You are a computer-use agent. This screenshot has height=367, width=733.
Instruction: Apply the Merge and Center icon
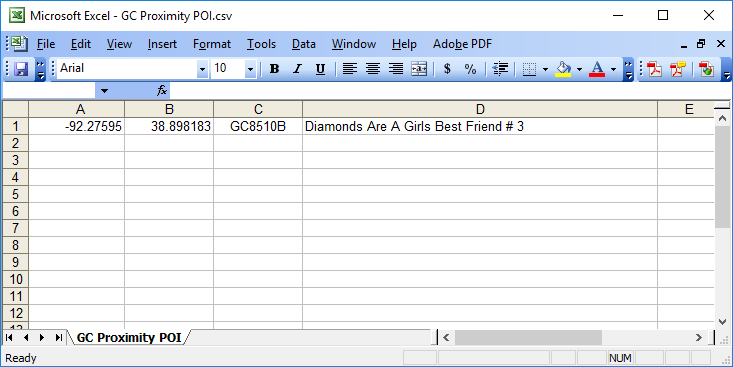pyautogui.click(x=419, y=69)
